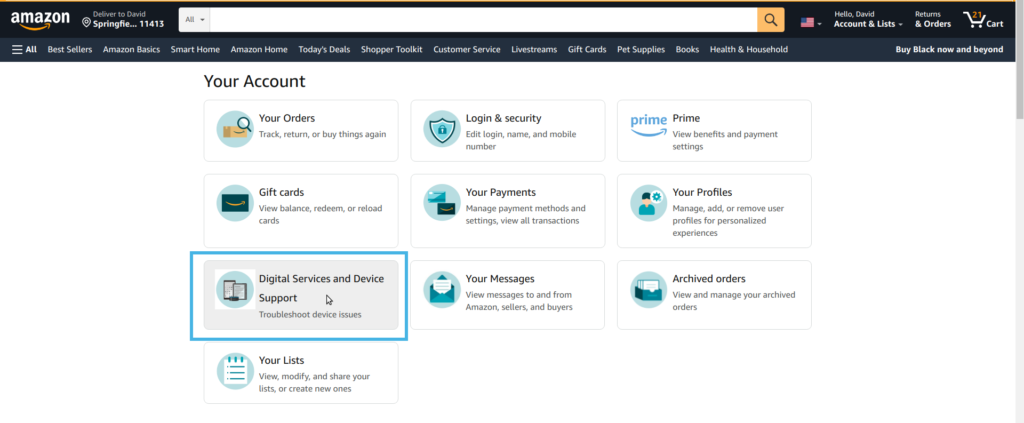
Task: Open the All hamburger menu
Action: pos(24,50)
